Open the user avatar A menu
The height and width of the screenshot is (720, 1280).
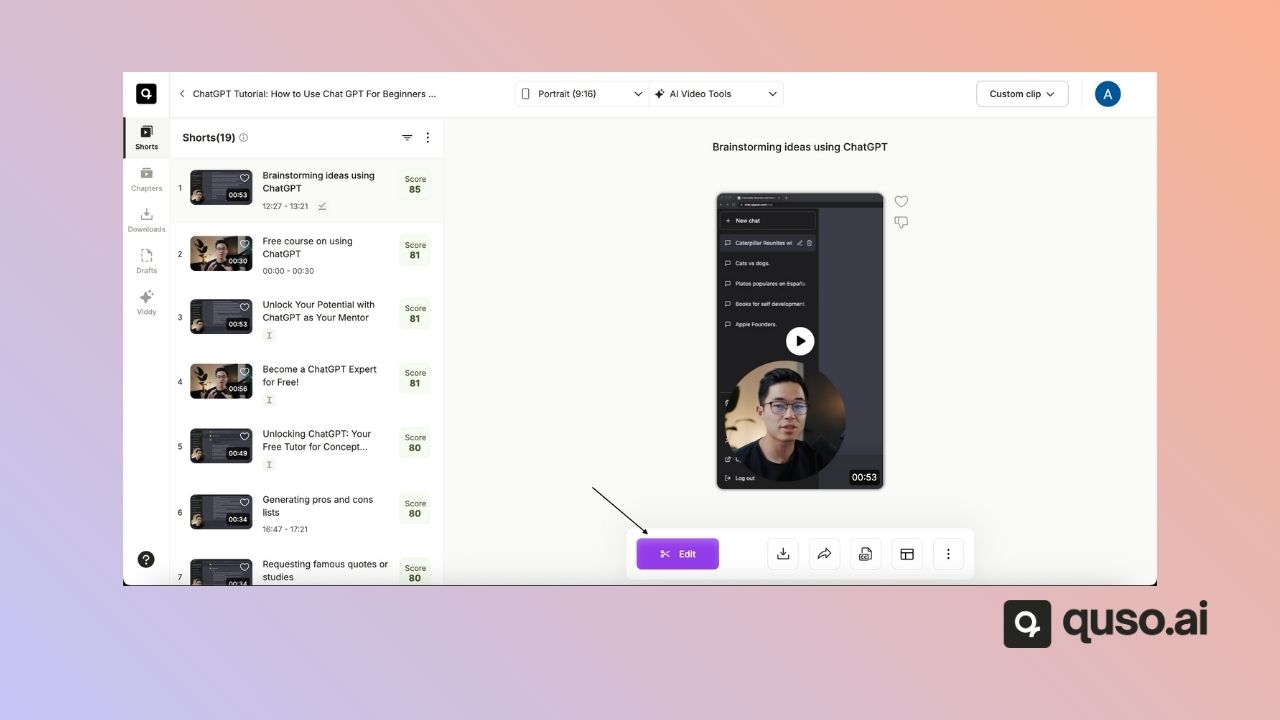[1107, 94]
